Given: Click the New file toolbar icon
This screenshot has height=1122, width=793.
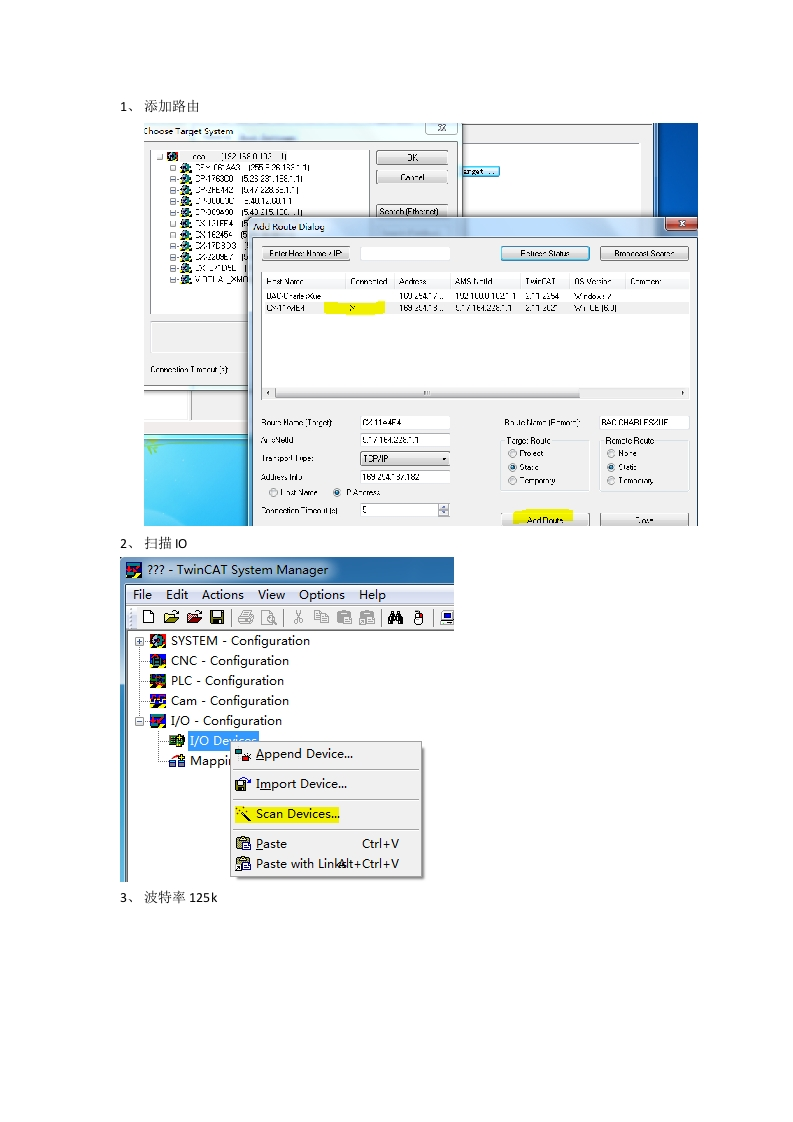Looking at the screenshot, I should click(148, 618).
